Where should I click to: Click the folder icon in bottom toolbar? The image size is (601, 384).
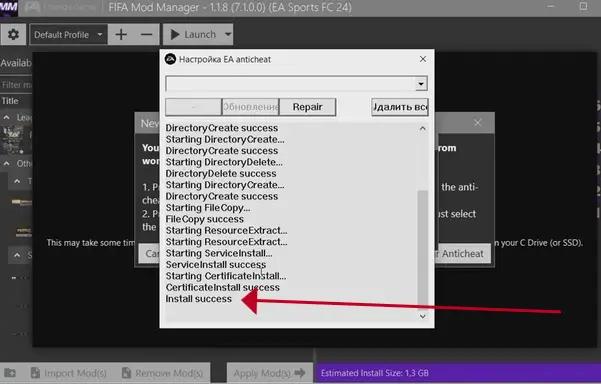10,373
